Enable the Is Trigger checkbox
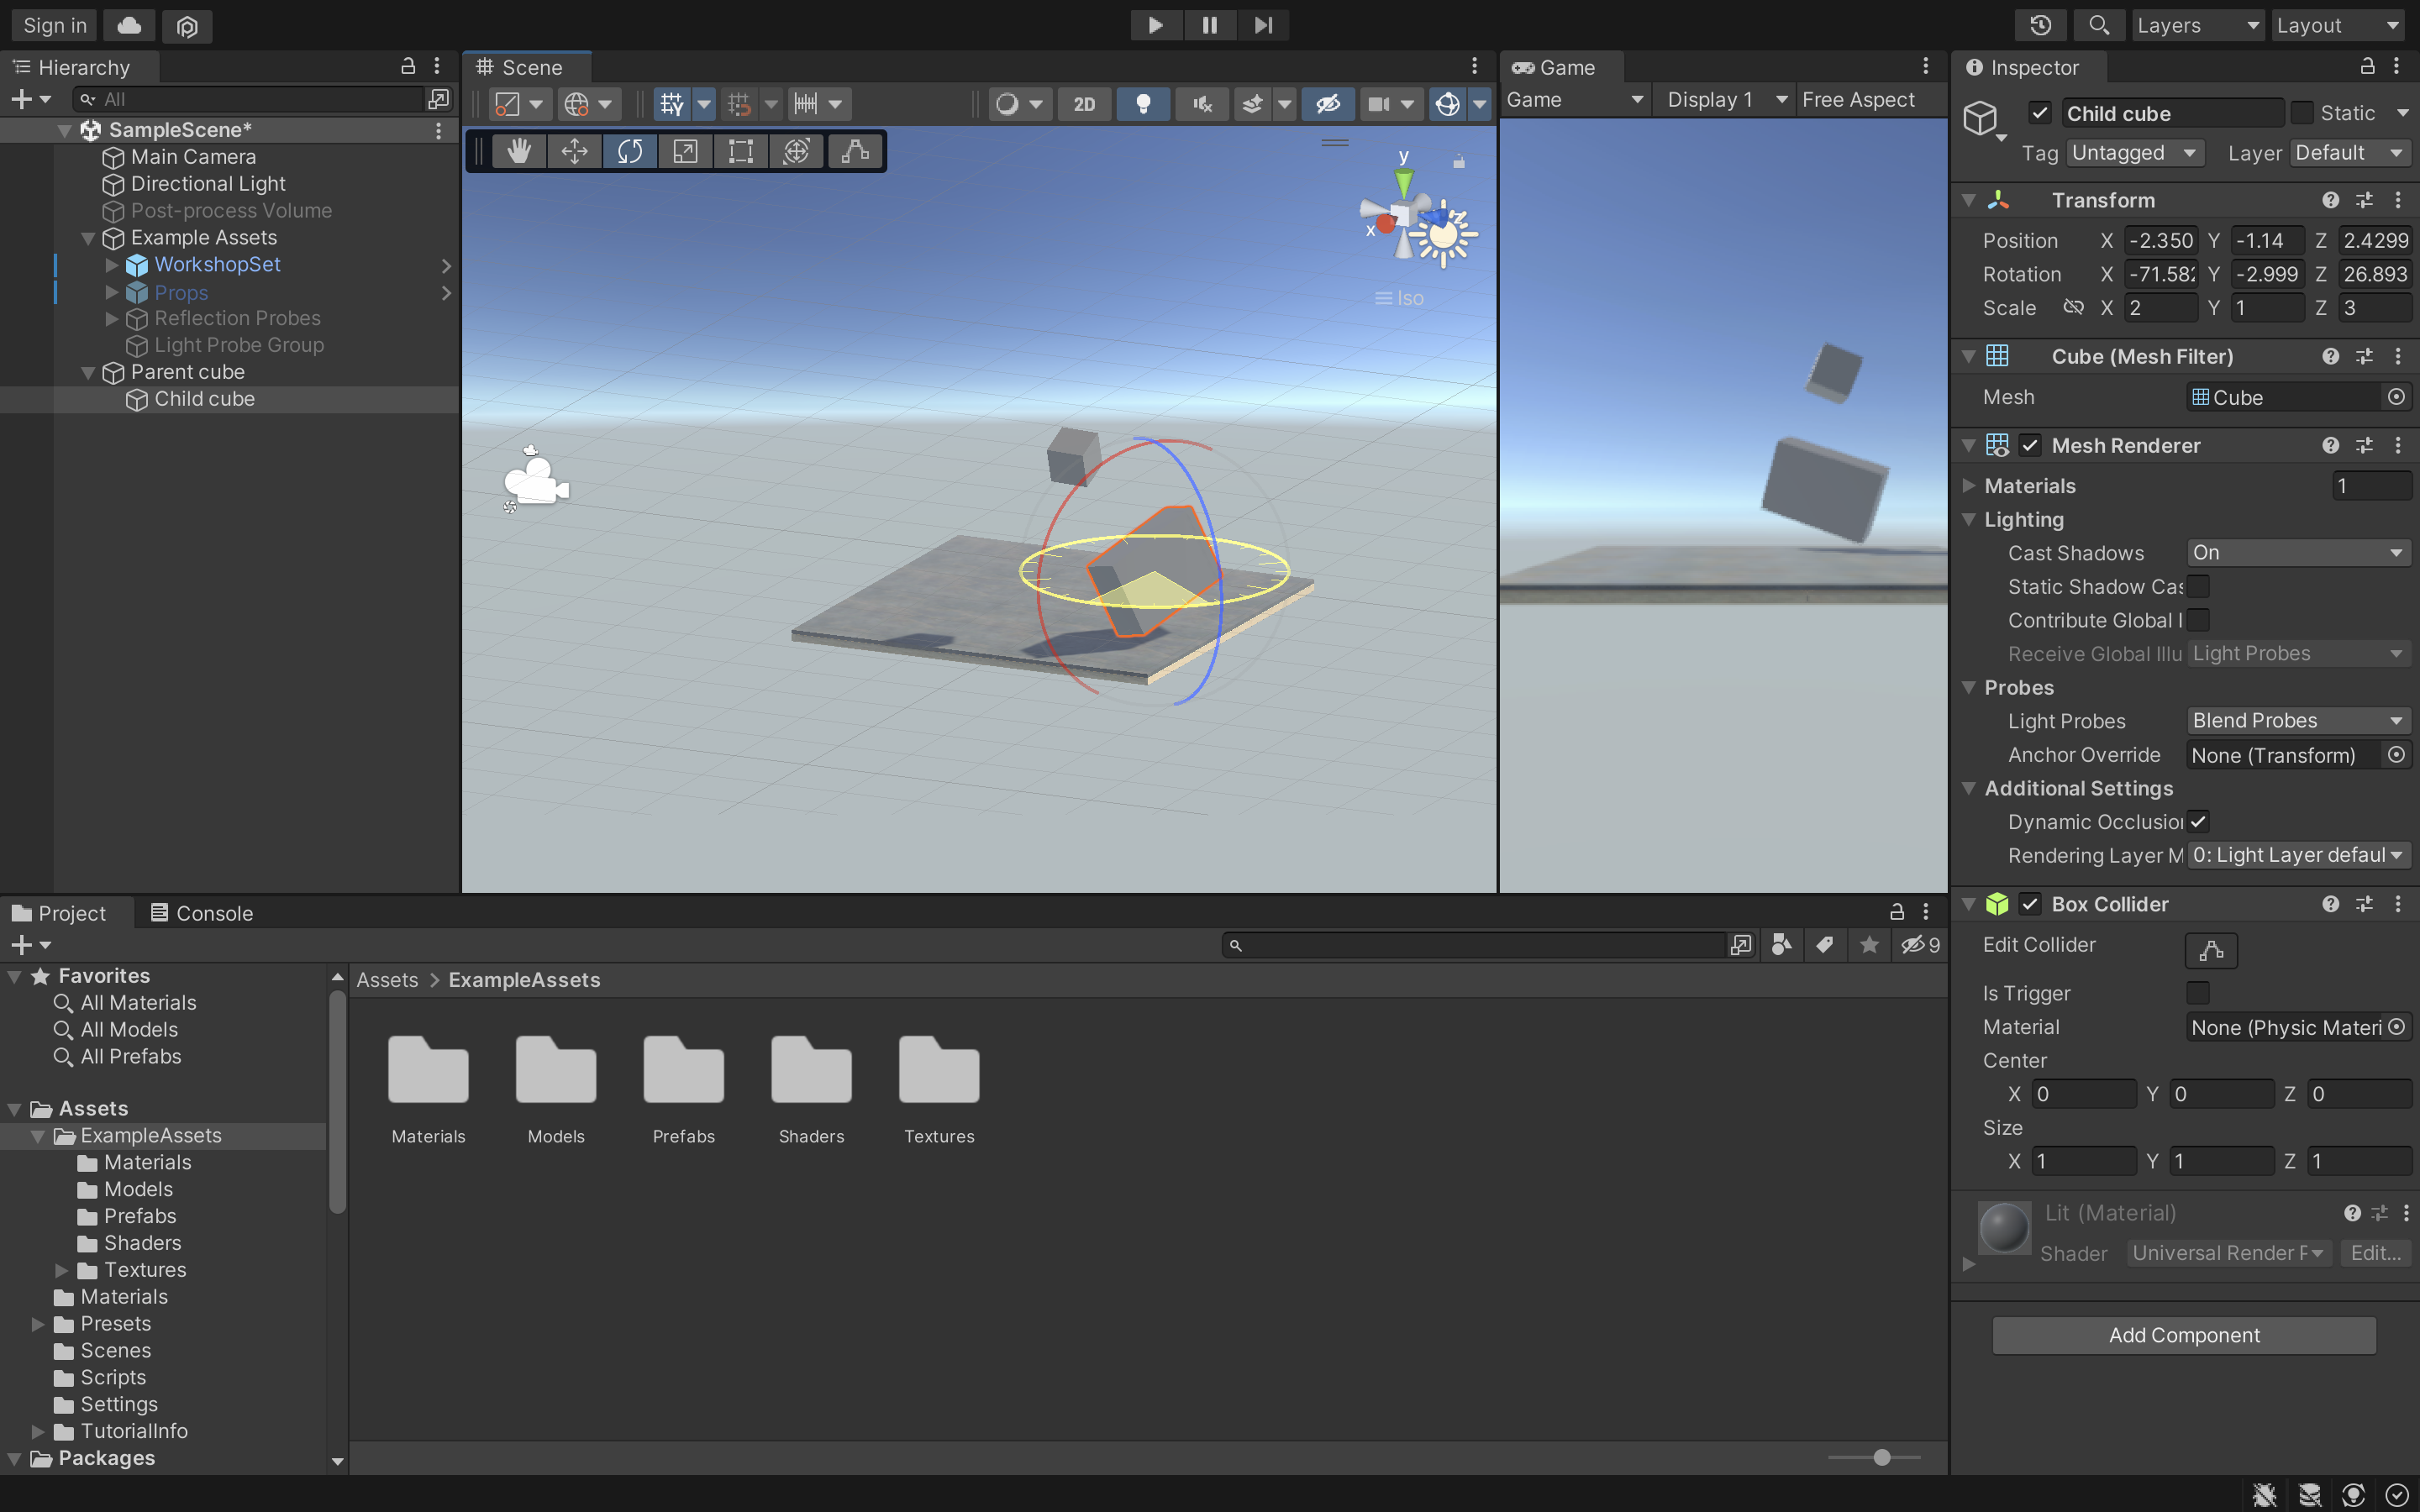Screen dimensions: 2420x1512 point(2198,992)
